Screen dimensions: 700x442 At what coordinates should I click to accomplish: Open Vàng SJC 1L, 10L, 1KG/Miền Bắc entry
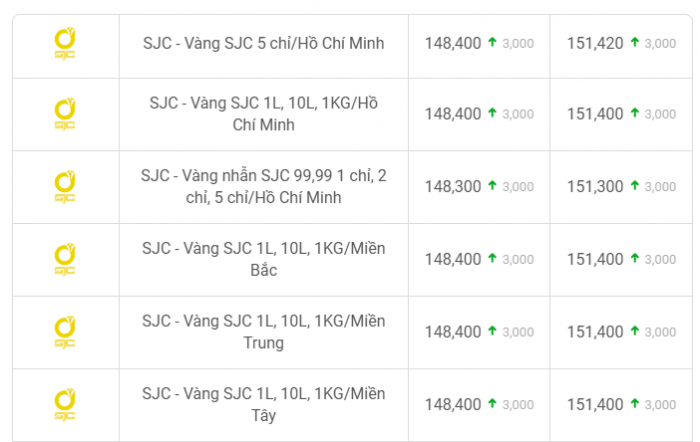(x=263, y=259)
